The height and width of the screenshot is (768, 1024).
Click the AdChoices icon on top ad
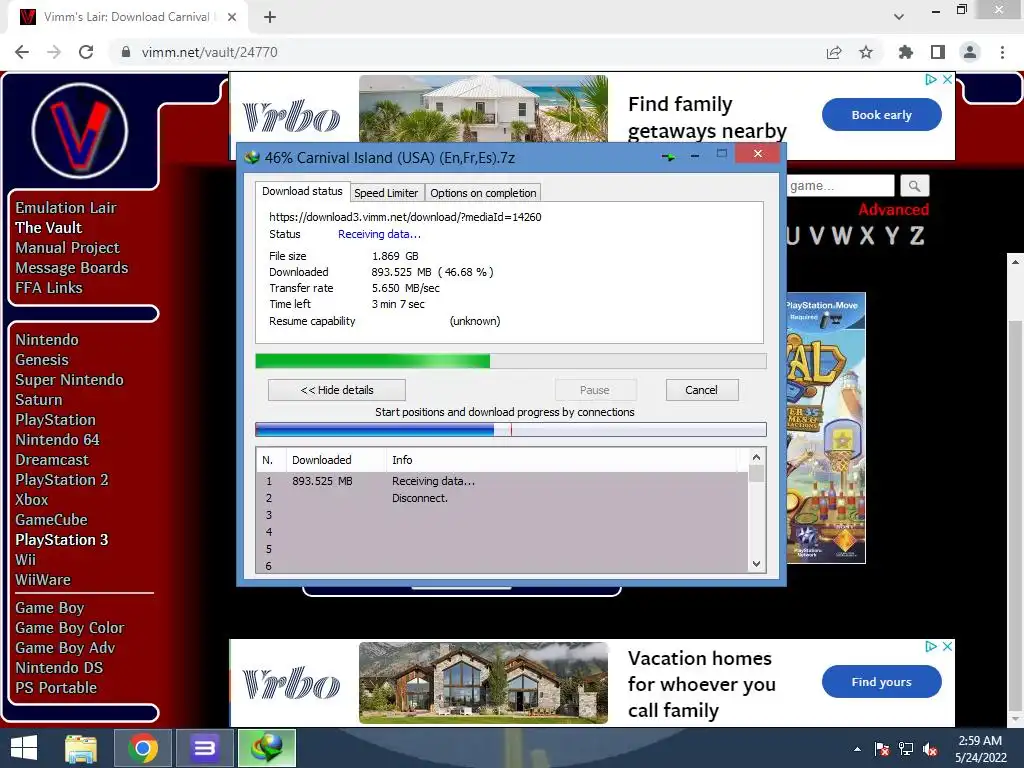coord(931,79)
